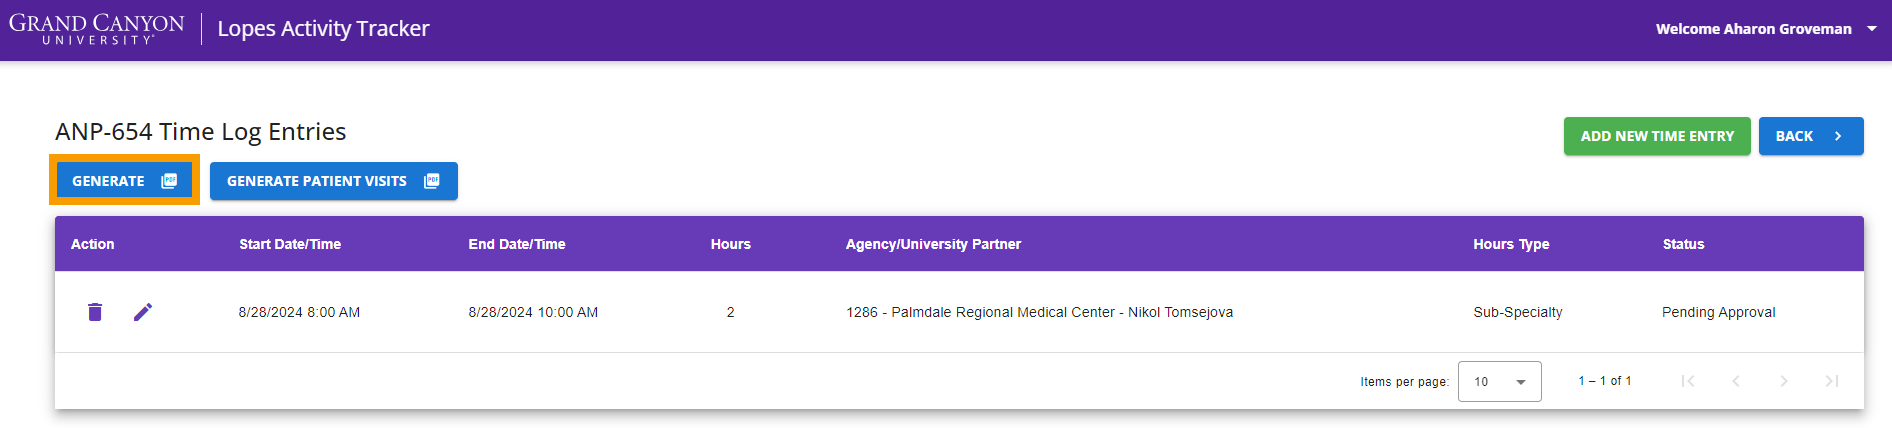The width and height of the screenshot is (1892, 428).
Task: Click PDF icon on Generate button
Action: point(169,181)
